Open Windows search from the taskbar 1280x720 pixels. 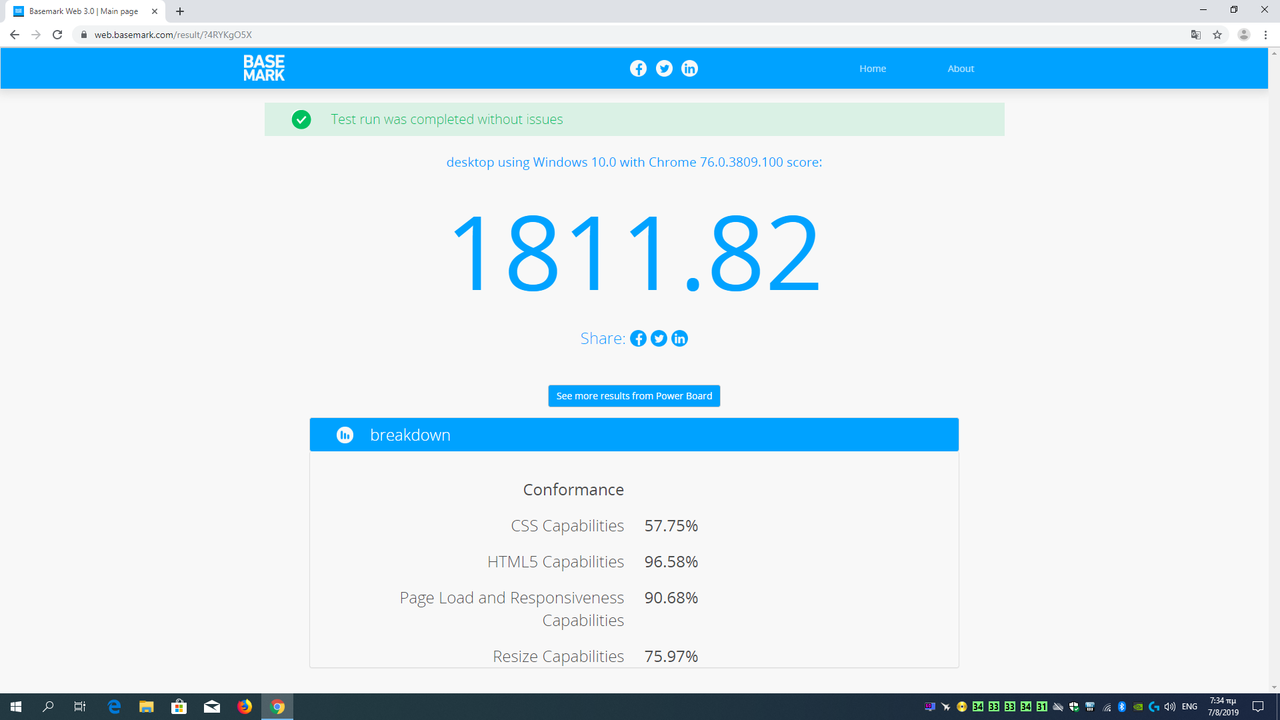[x=48, y=707]
